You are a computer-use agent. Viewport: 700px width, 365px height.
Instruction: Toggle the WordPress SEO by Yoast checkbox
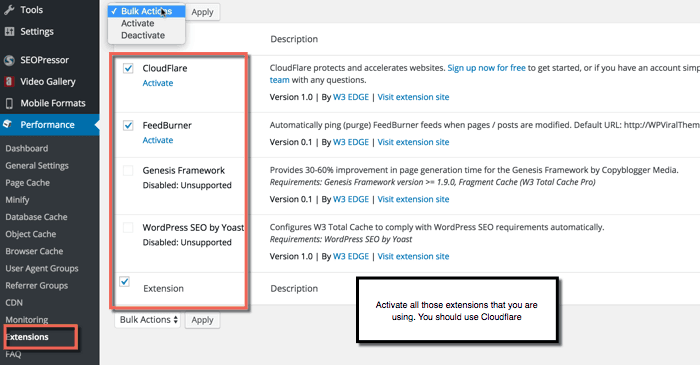click(x=128, y=228)
